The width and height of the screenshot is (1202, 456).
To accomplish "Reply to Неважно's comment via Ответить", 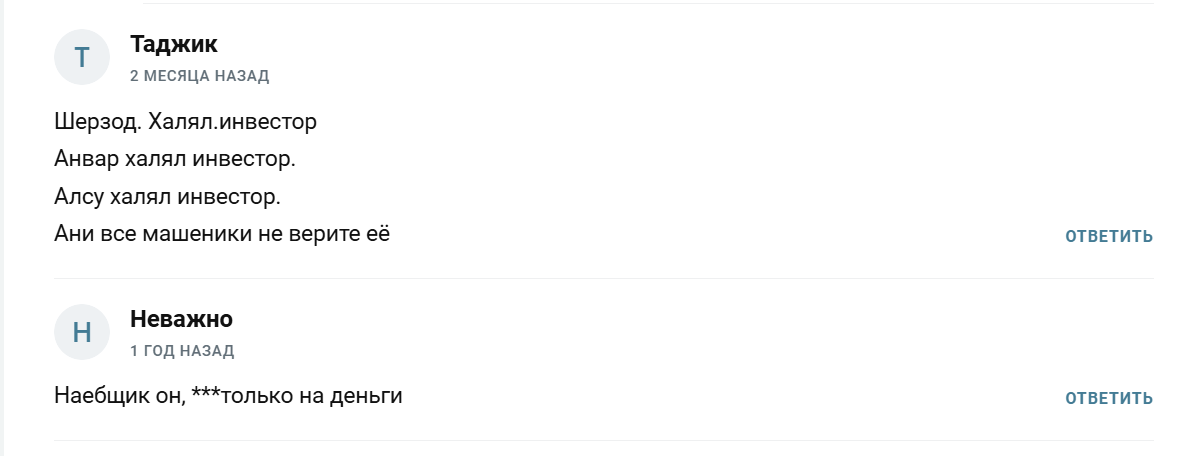I will tap(1109, 399).
